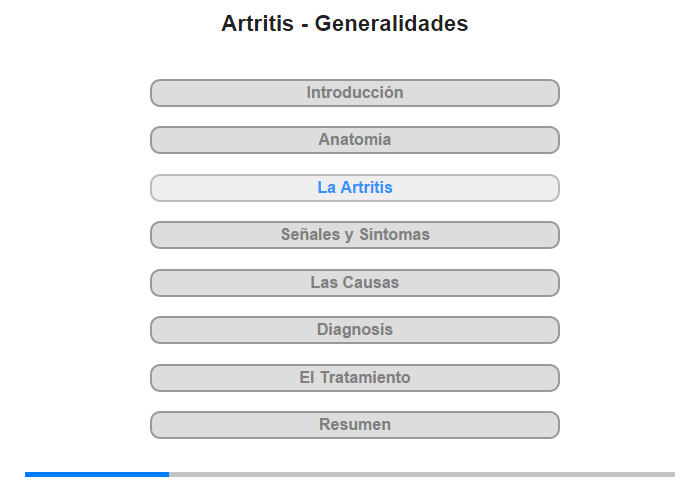
Task: Open the Resumen section
Action: [354, 425]
